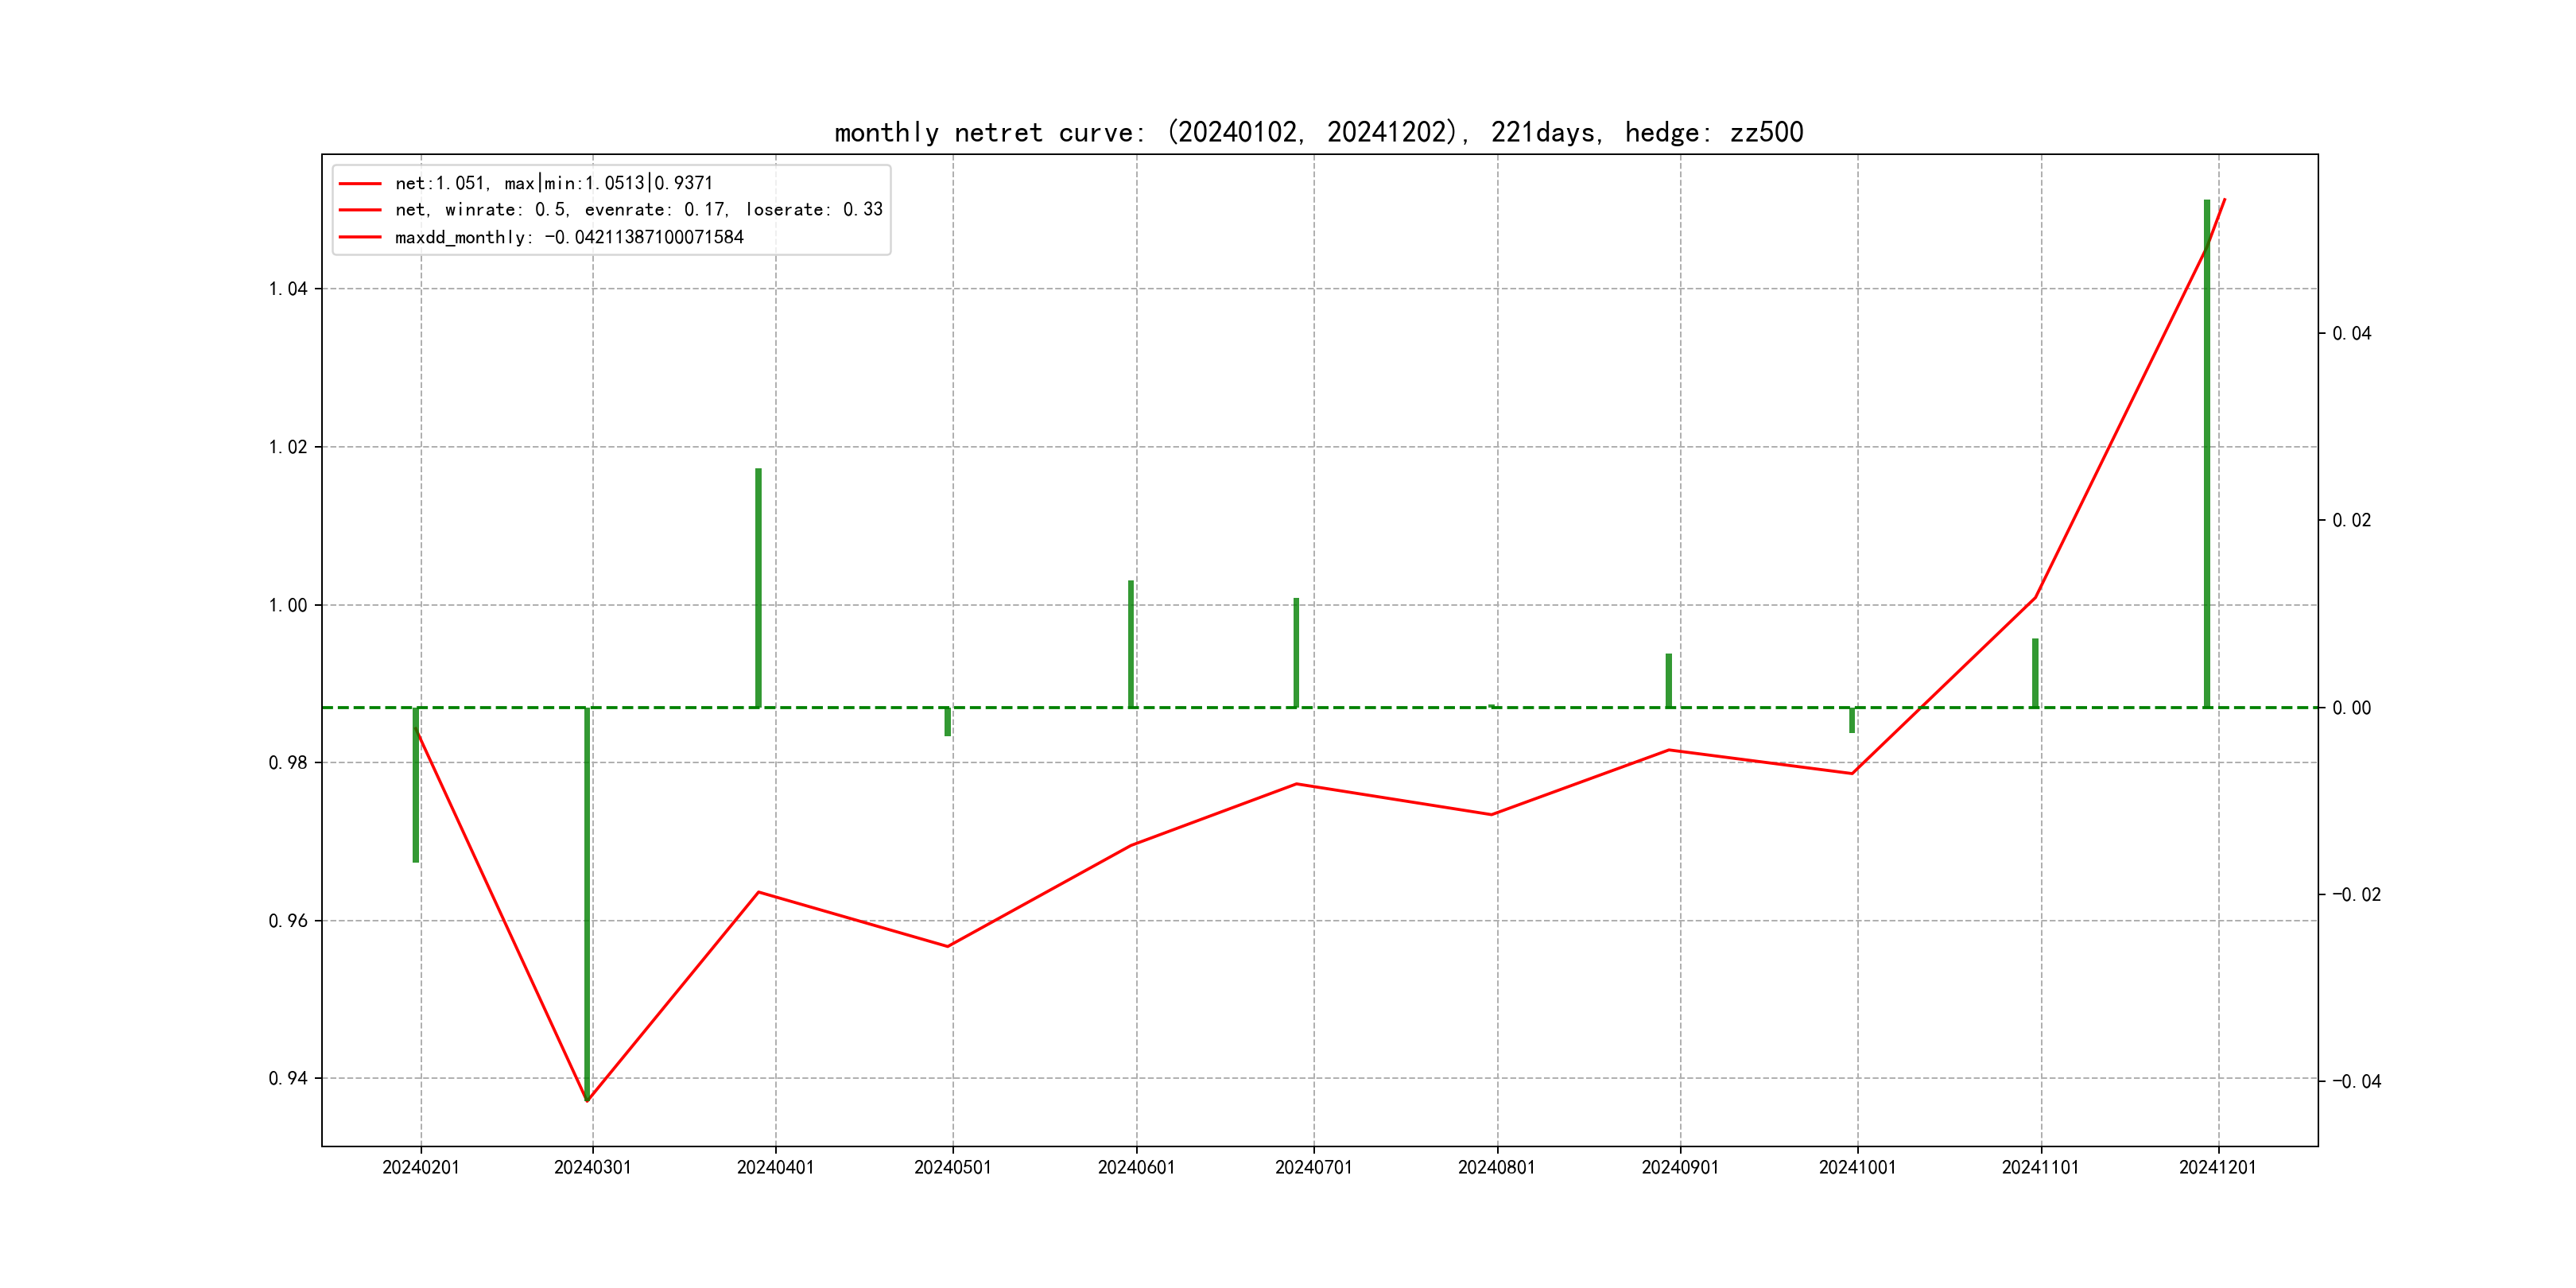2576x1288 pixels.
Task: Click the green bar near 20240901
Action: pyautogui.click(x=1669, y=680)
